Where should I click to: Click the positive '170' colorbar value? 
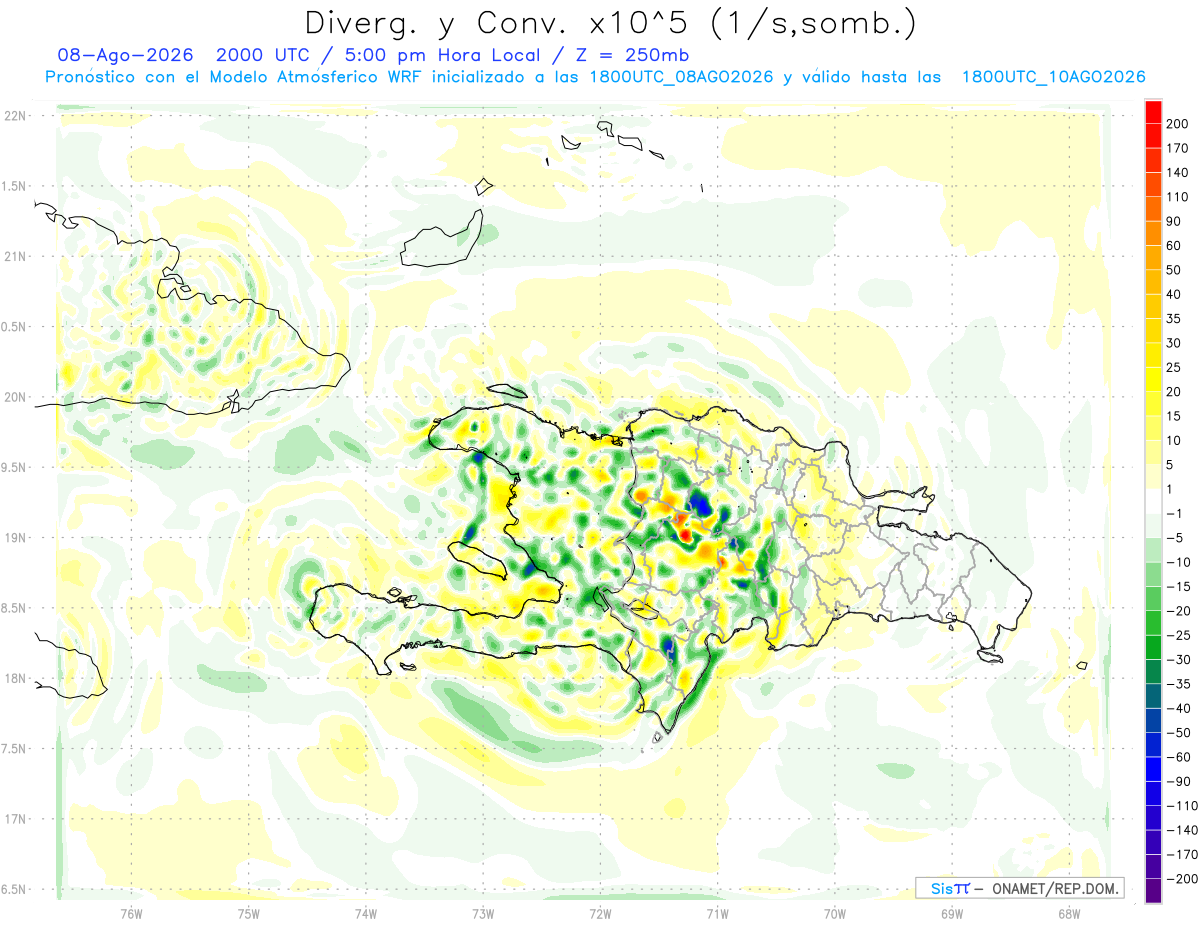point(1178,148)
